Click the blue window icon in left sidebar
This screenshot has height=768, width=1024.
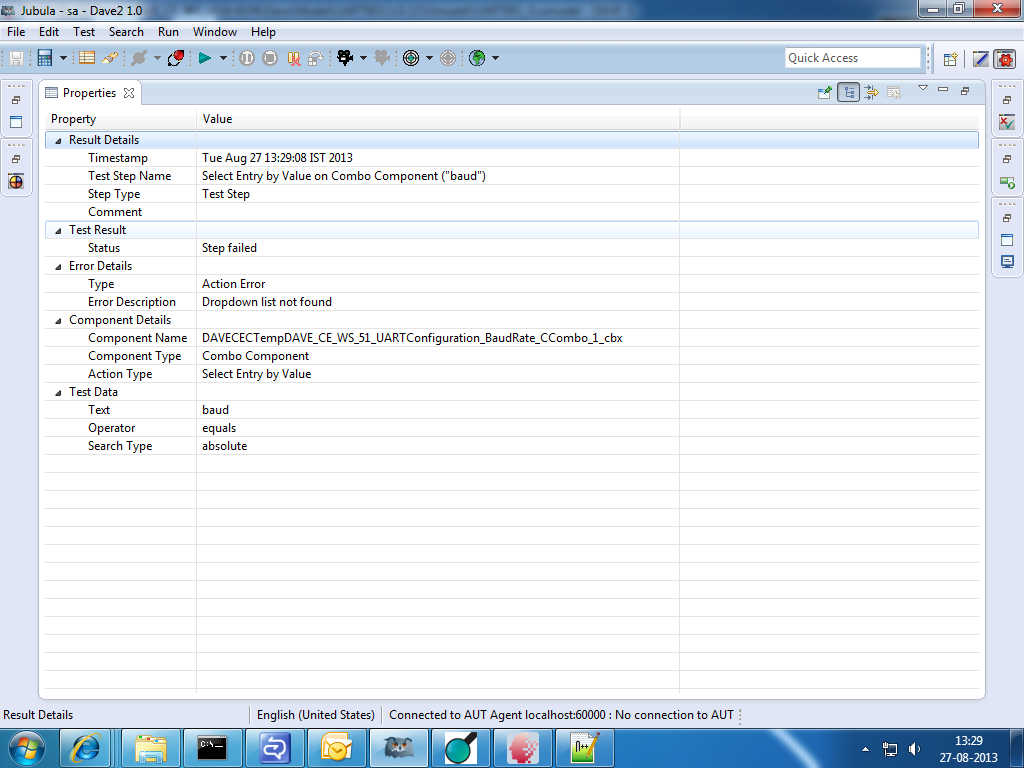(16, 121)
